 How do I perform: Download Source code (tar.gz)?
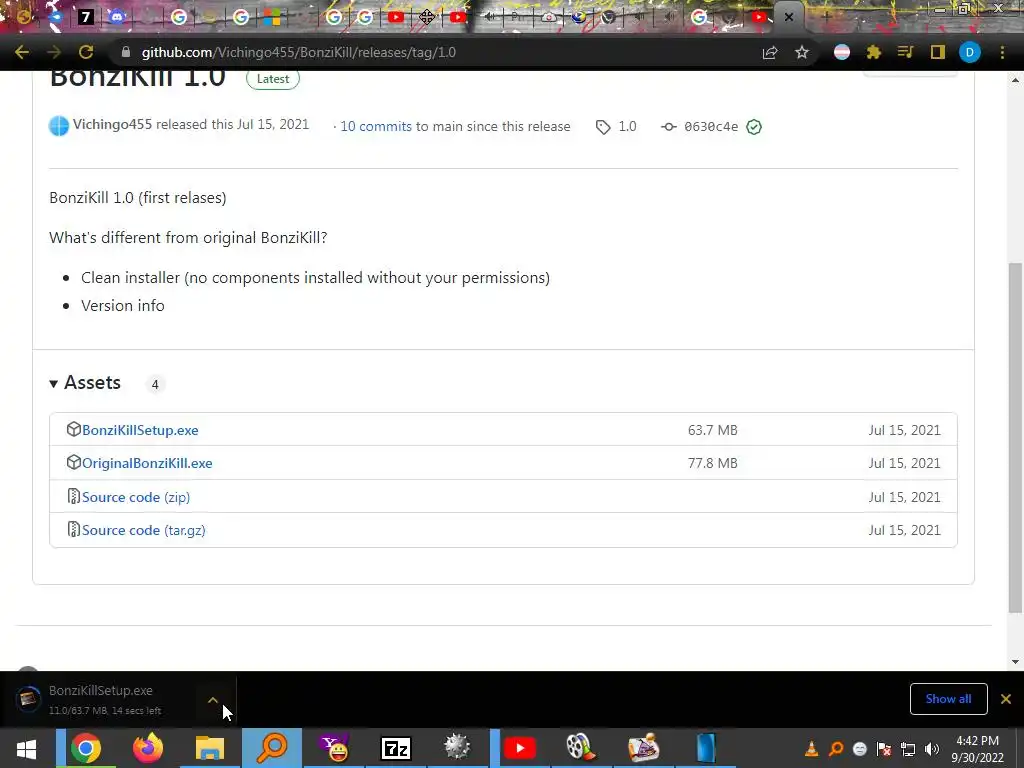click(144, 530)
